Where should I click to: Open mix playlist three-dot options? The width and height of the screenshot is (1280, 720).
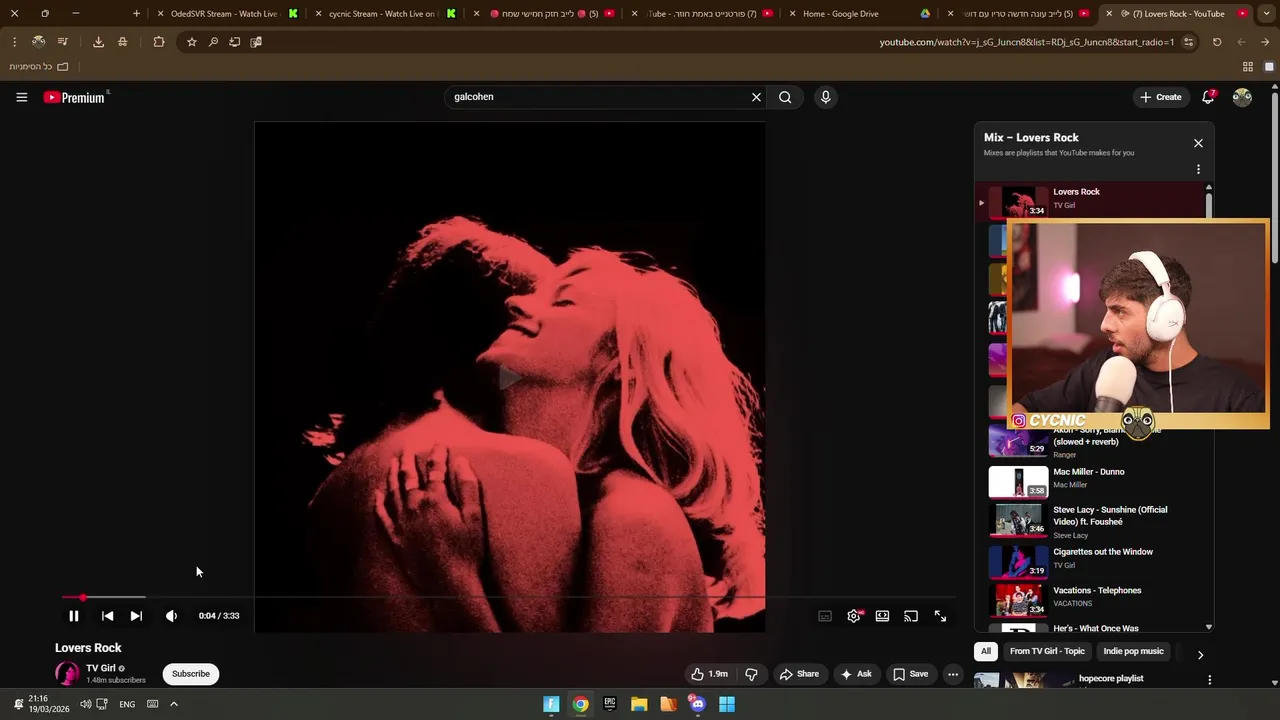(x=1198, y=169)
